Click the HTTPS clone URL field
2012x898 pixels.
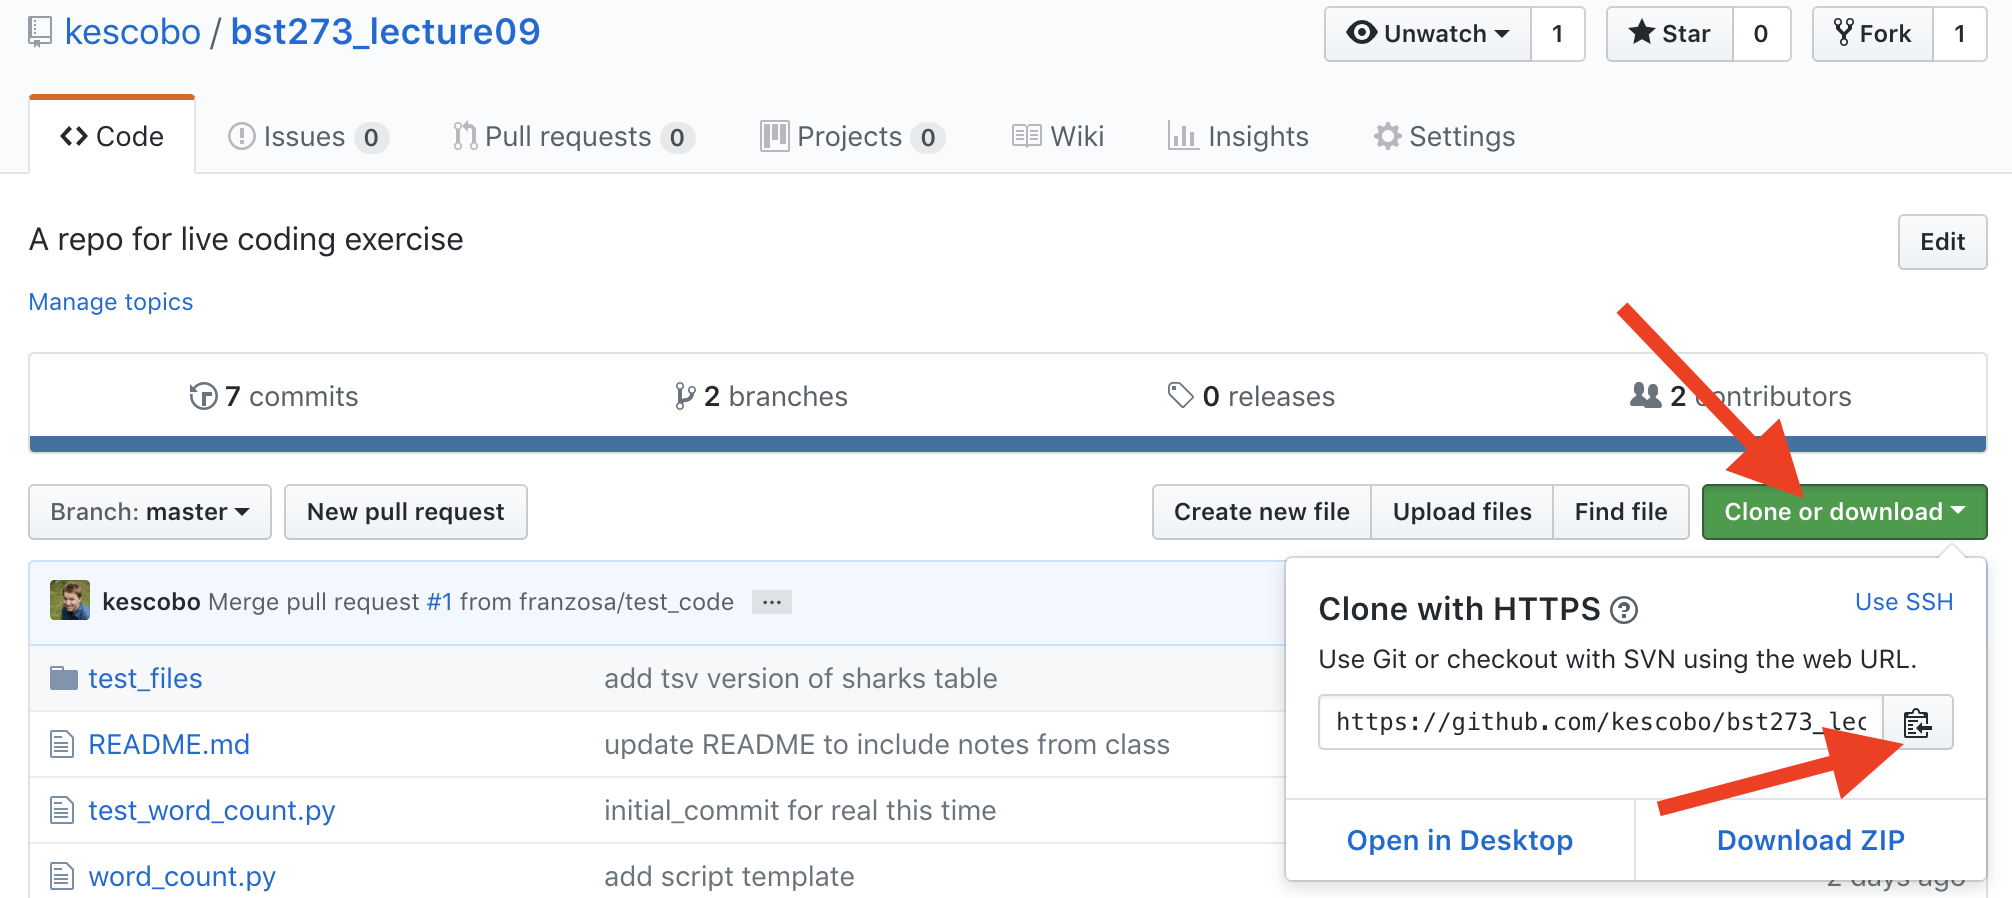[1601, 722]
